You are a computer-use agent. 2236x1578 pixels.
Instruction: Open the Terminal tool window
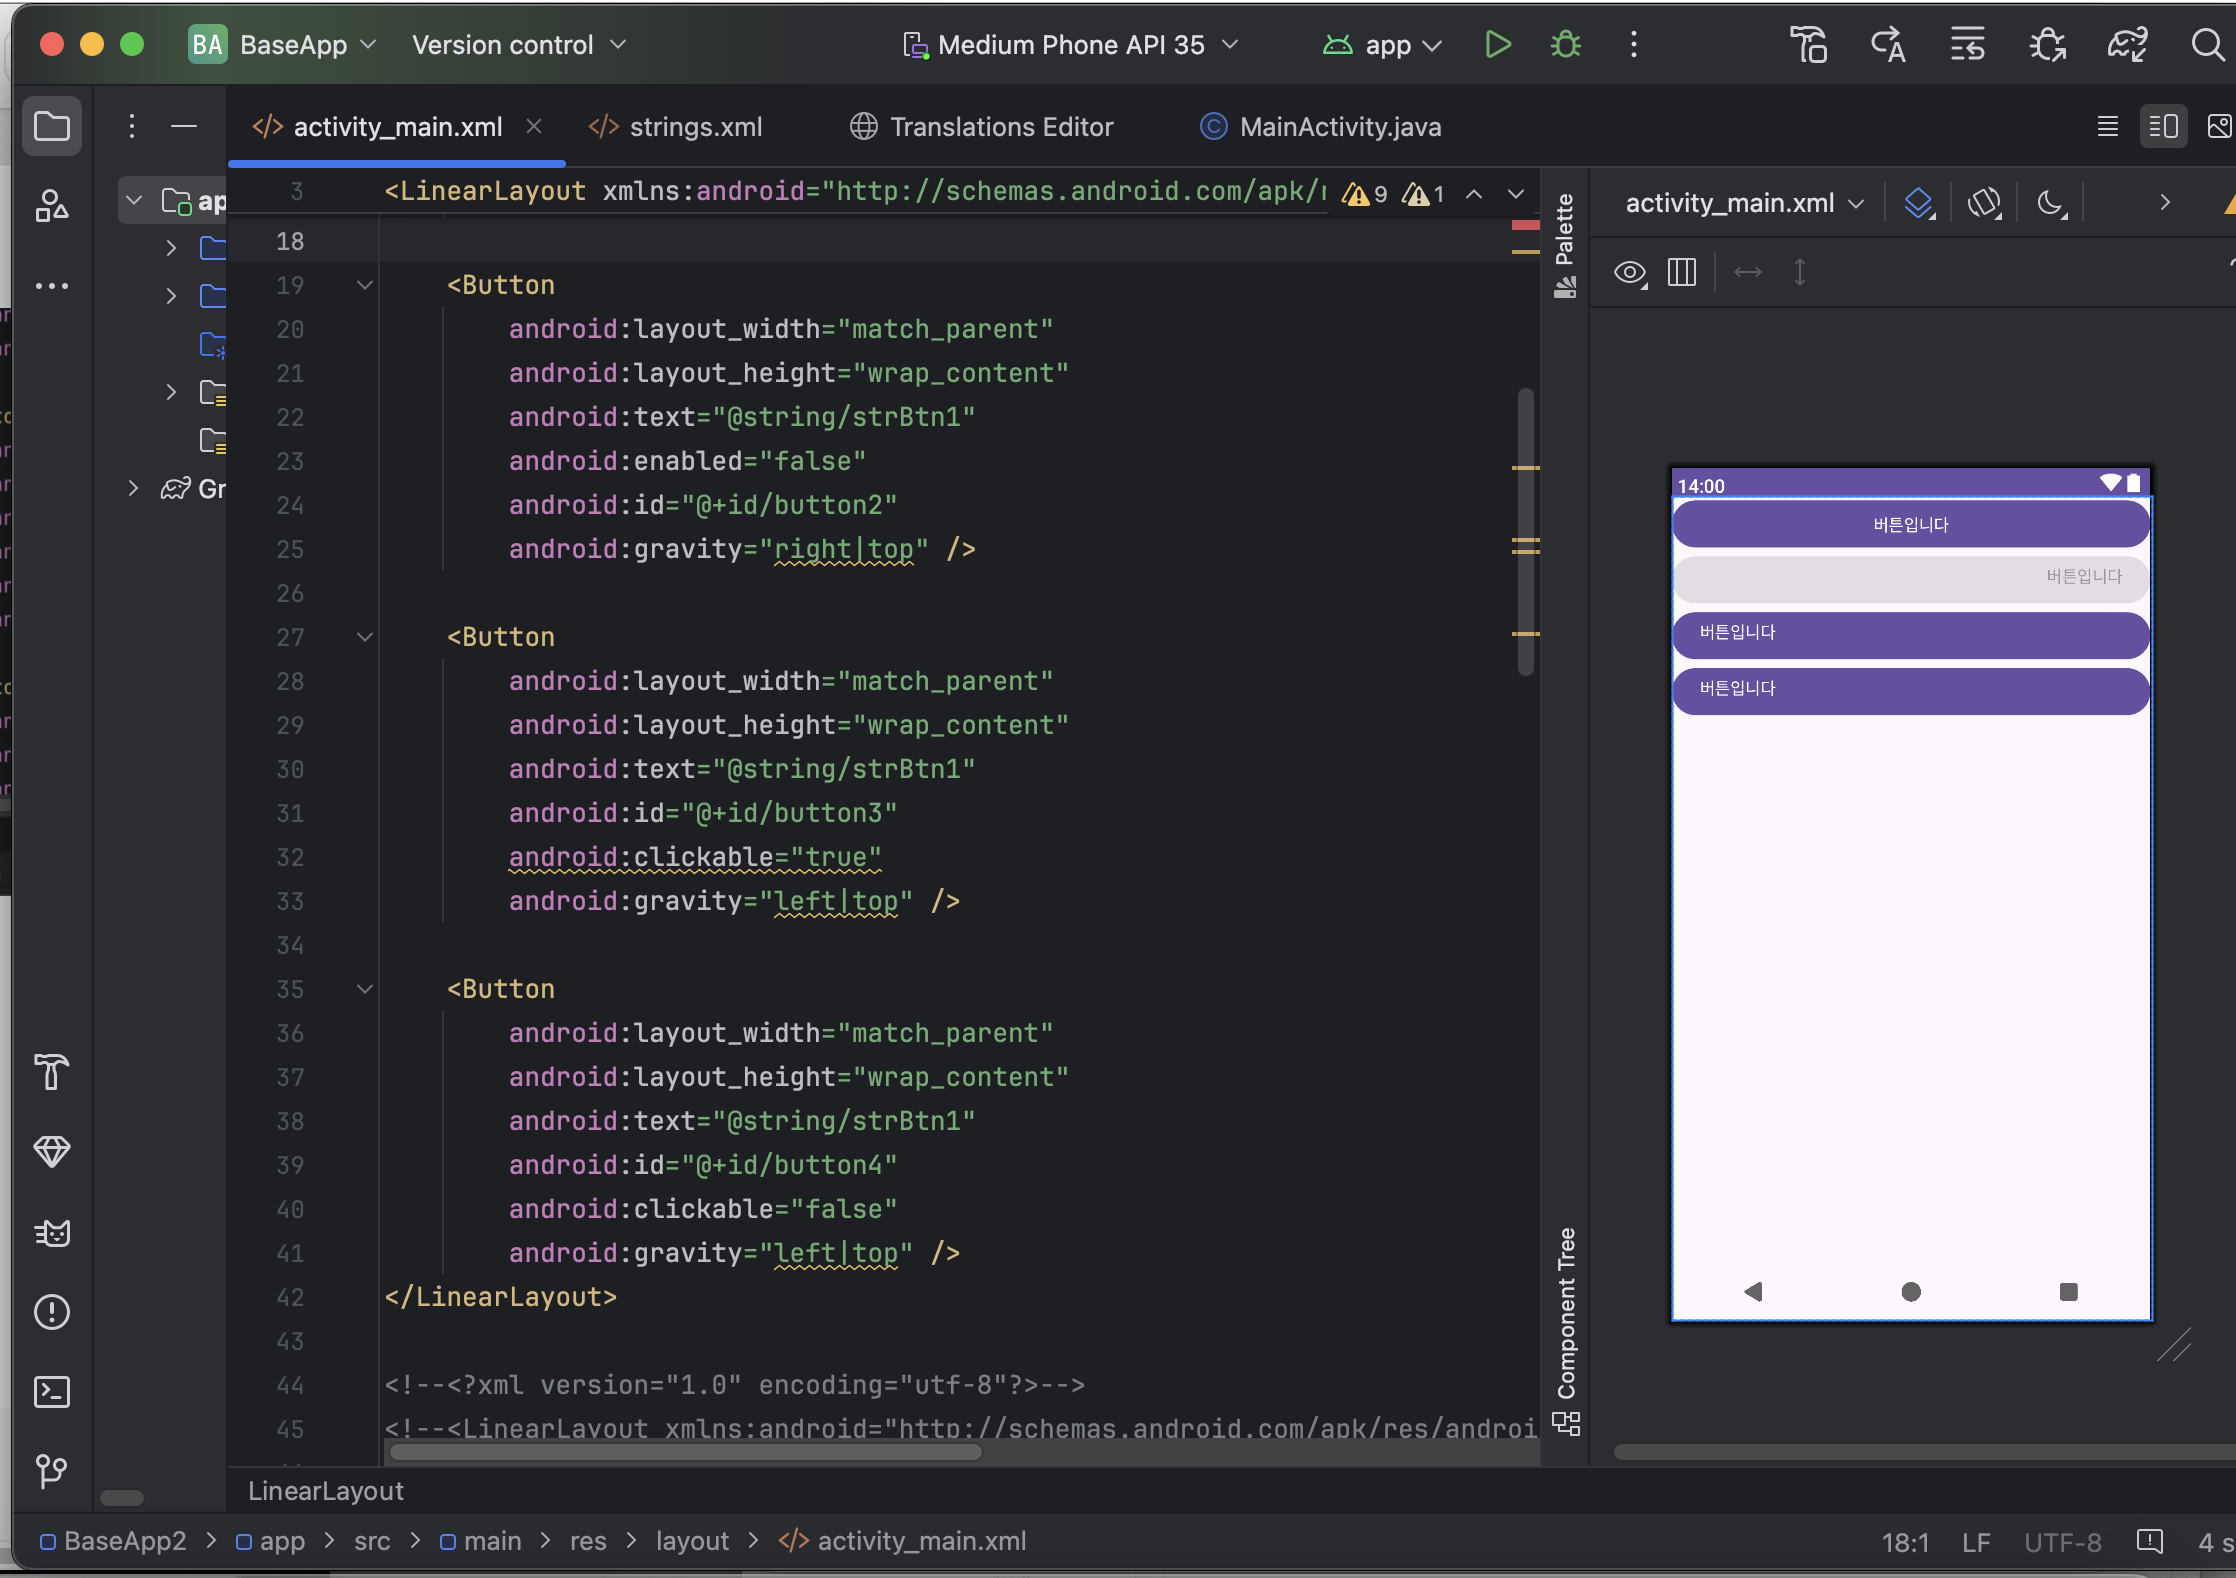pos(52,1392)
